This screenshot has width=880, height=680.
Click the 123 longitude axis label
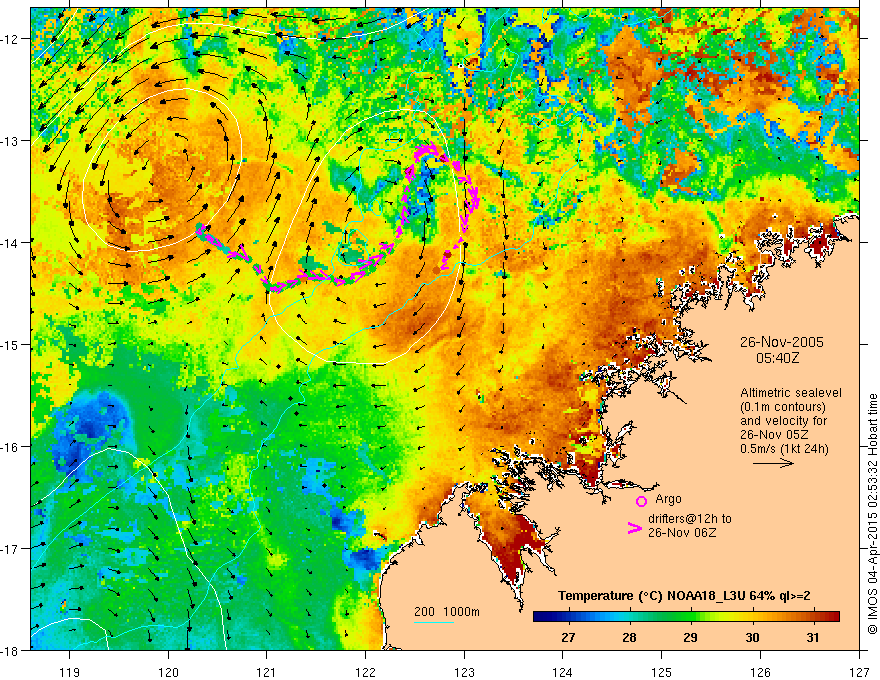464,672
